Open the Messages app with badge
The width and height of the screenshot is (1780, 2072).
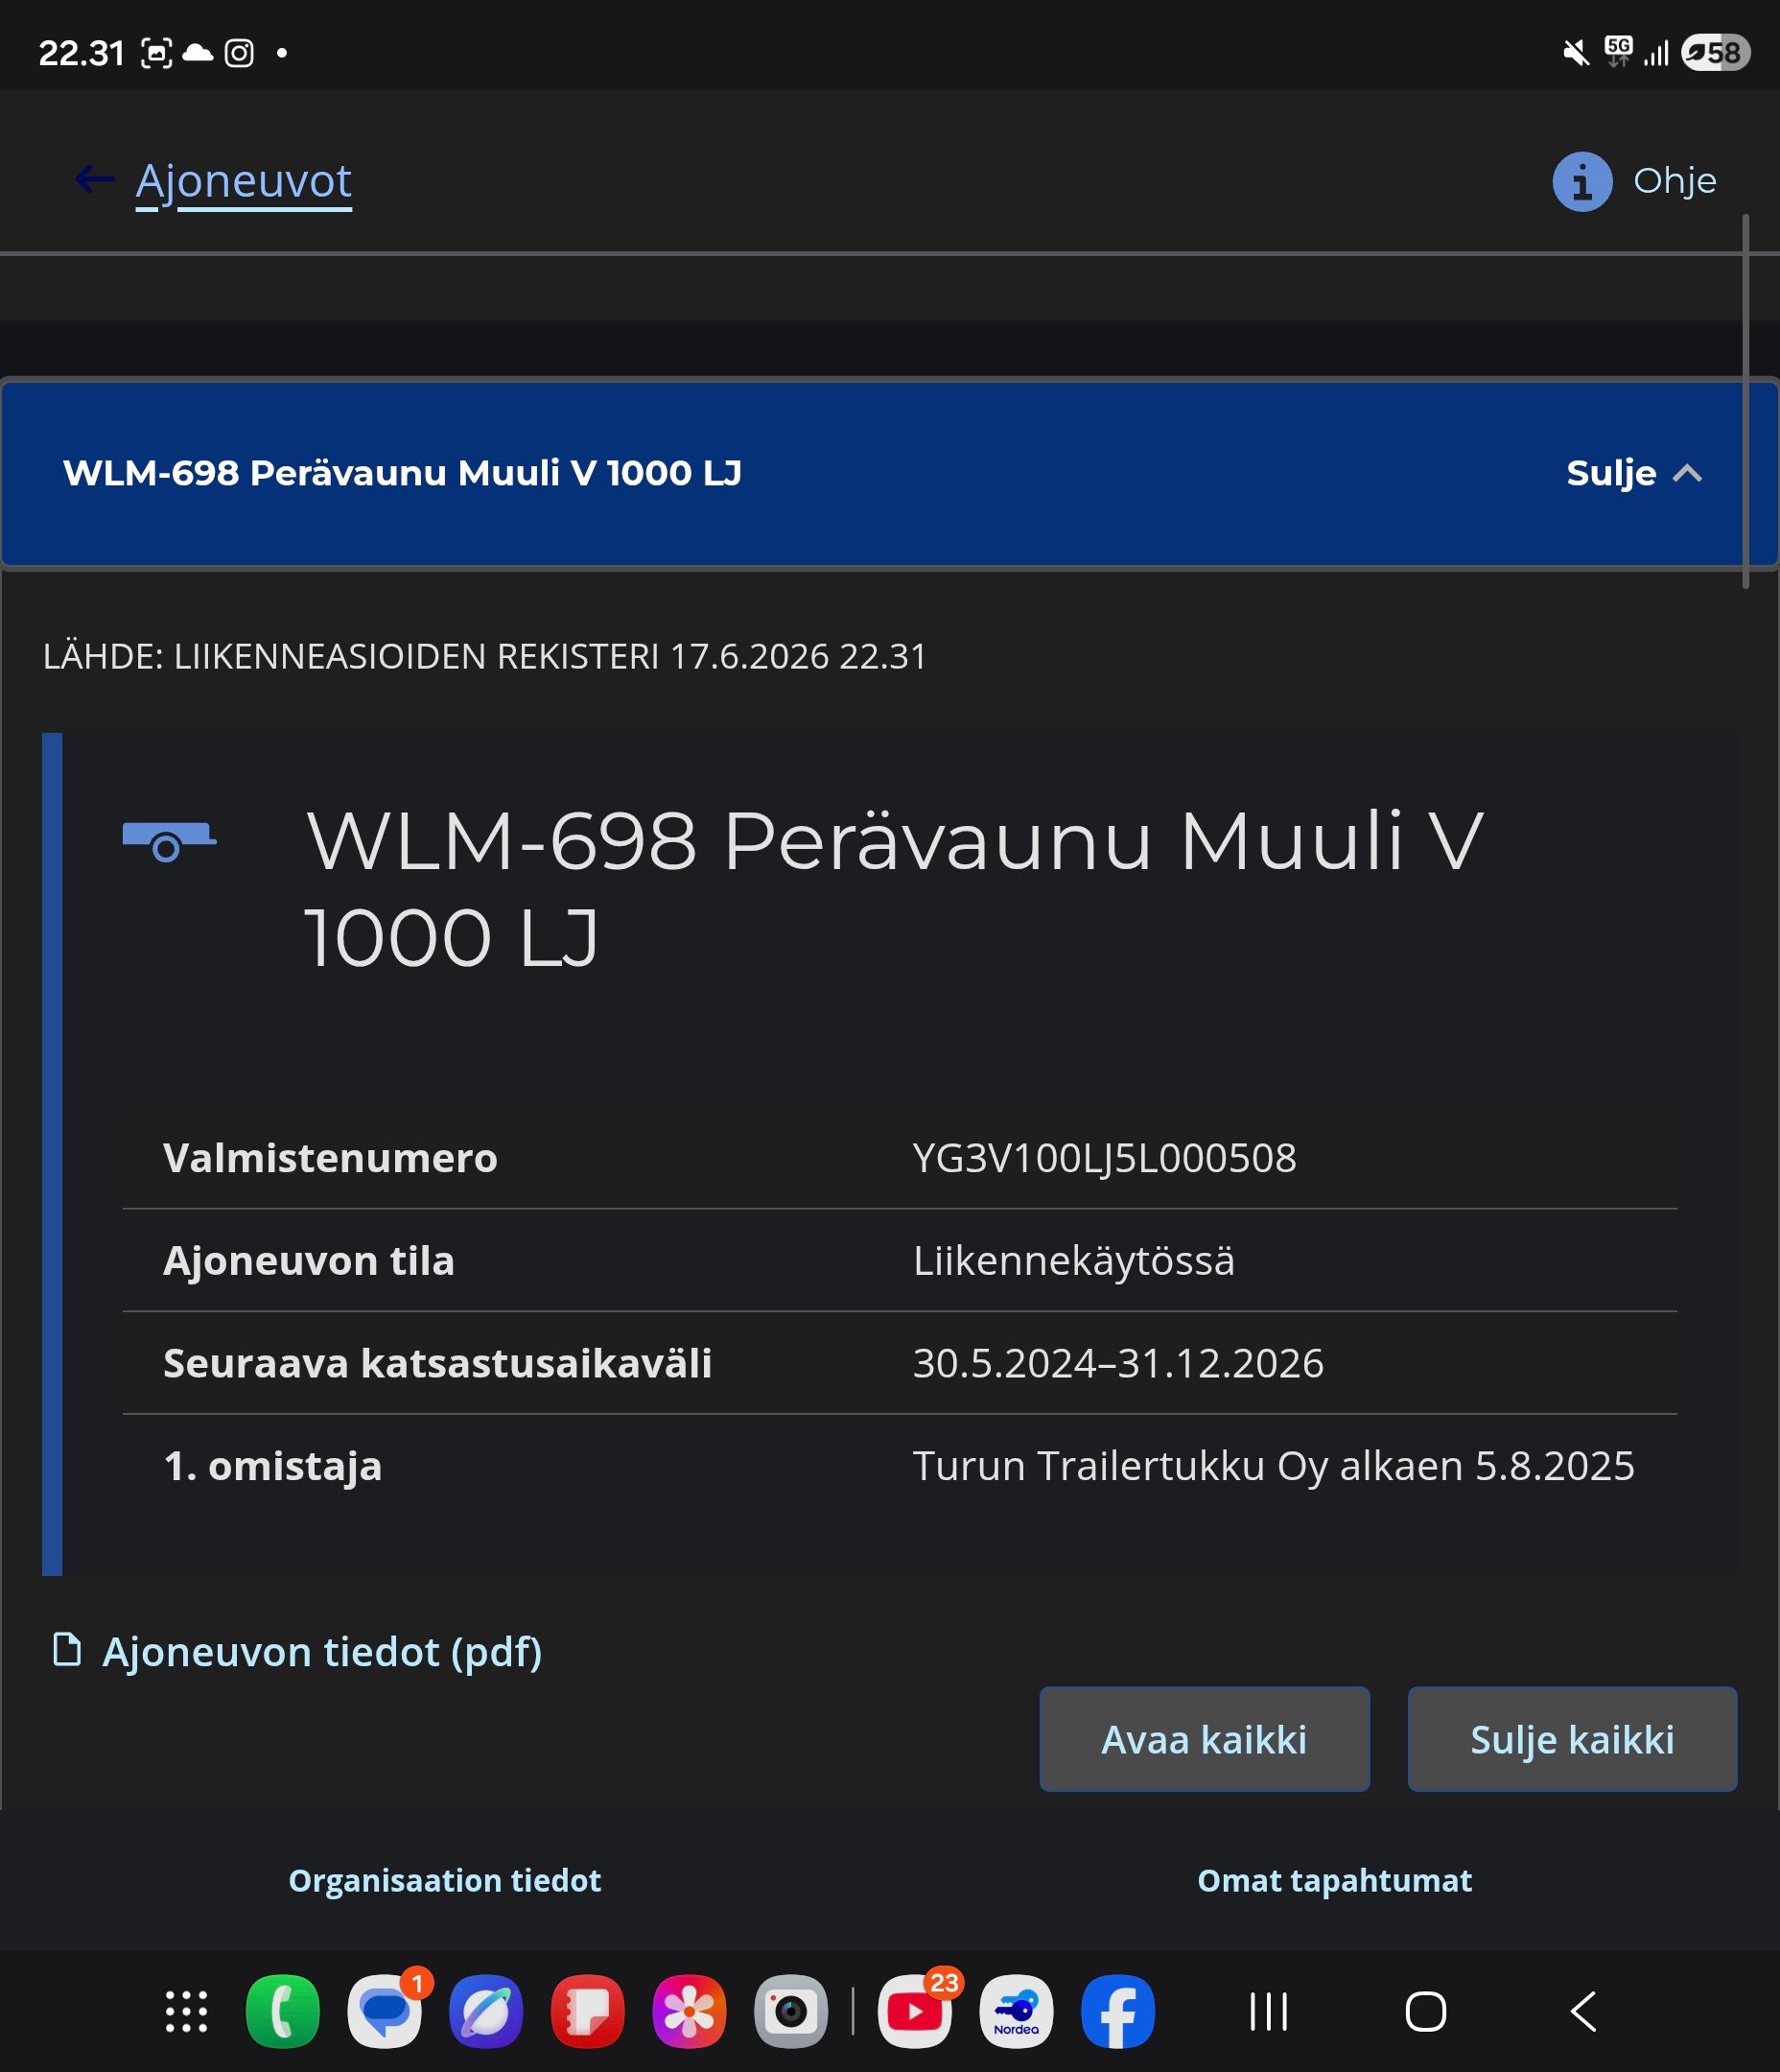coord(385,2011)
